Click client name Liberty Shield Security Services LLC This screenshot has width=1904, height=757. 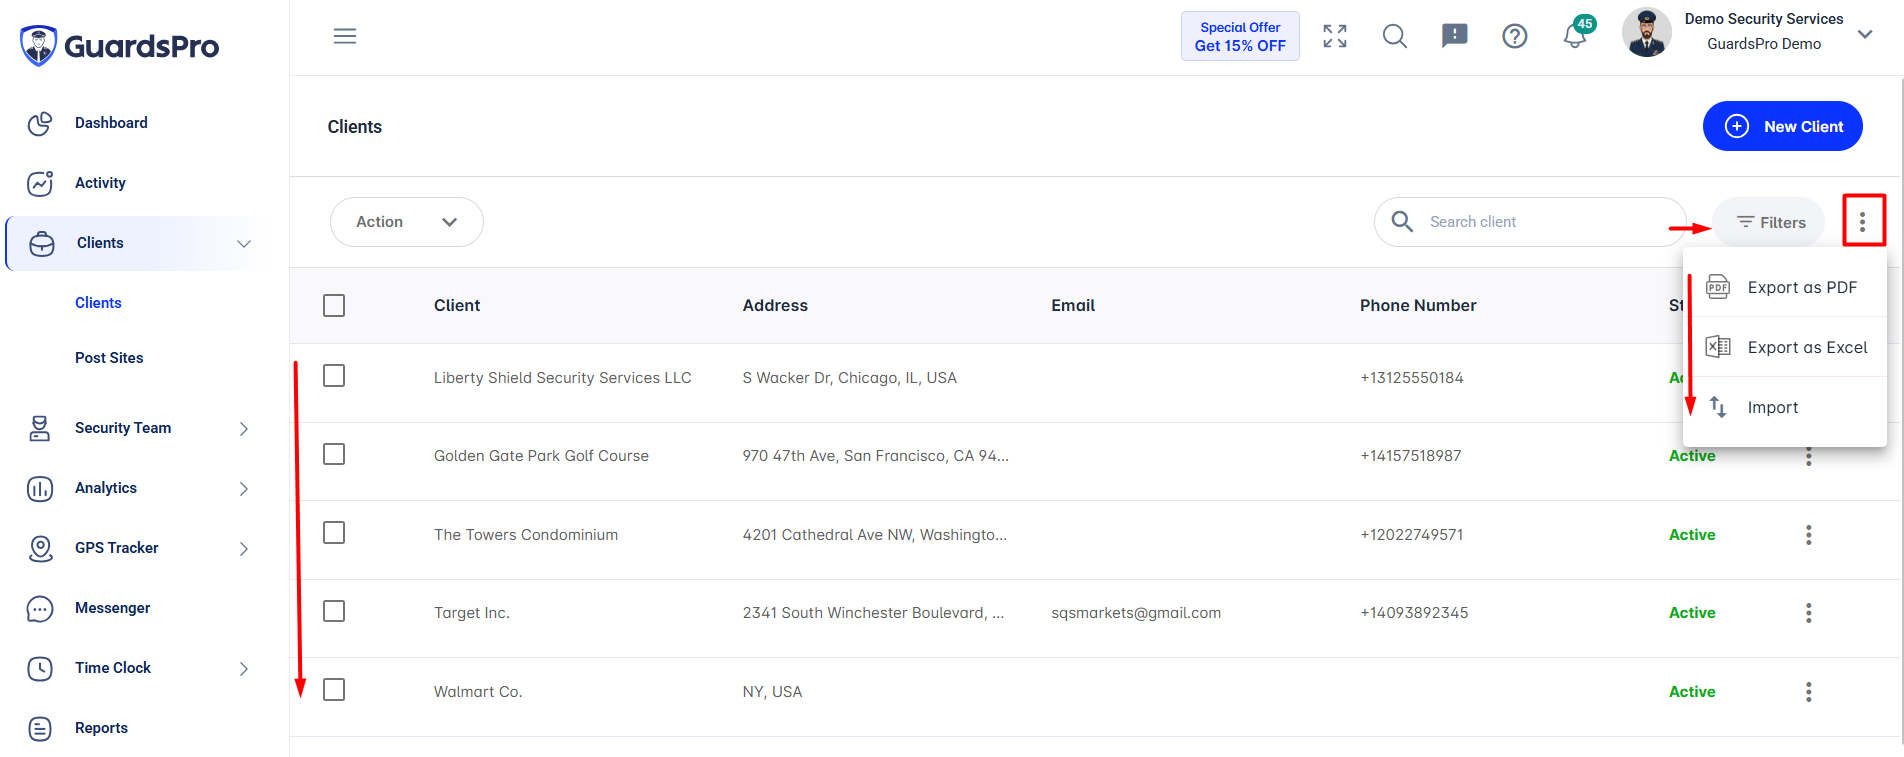coord(563,378)
